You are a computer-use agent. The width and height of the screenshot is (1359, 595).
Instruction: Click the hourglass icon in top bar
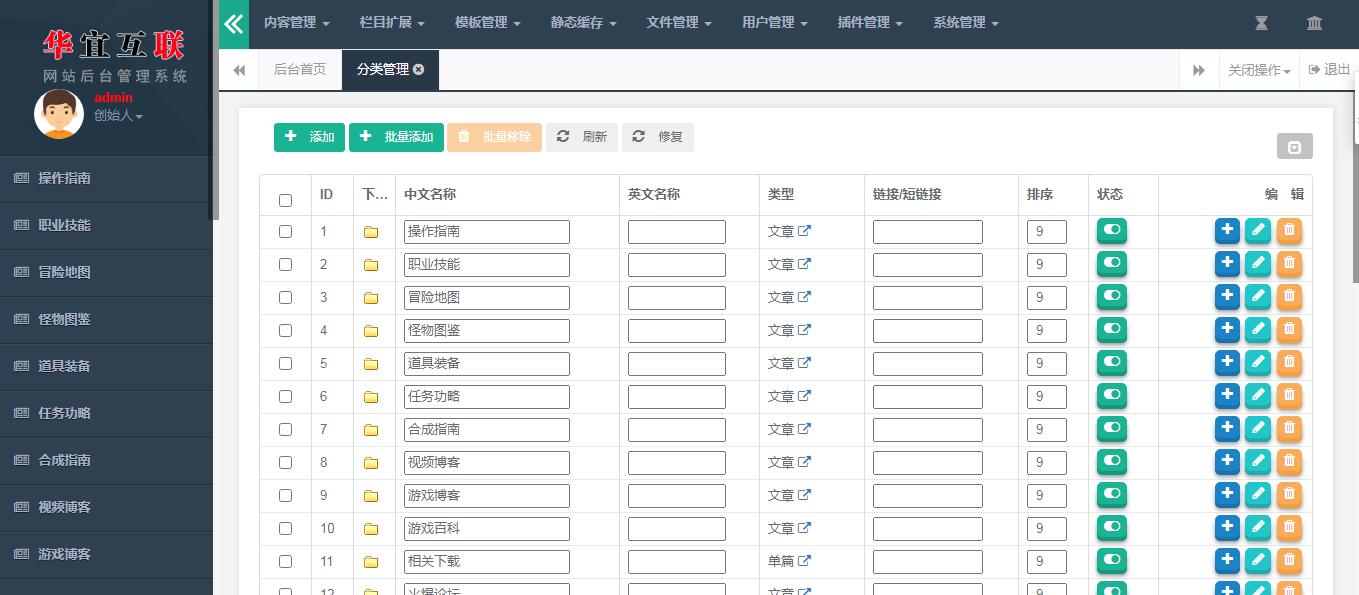(1261, 23)
